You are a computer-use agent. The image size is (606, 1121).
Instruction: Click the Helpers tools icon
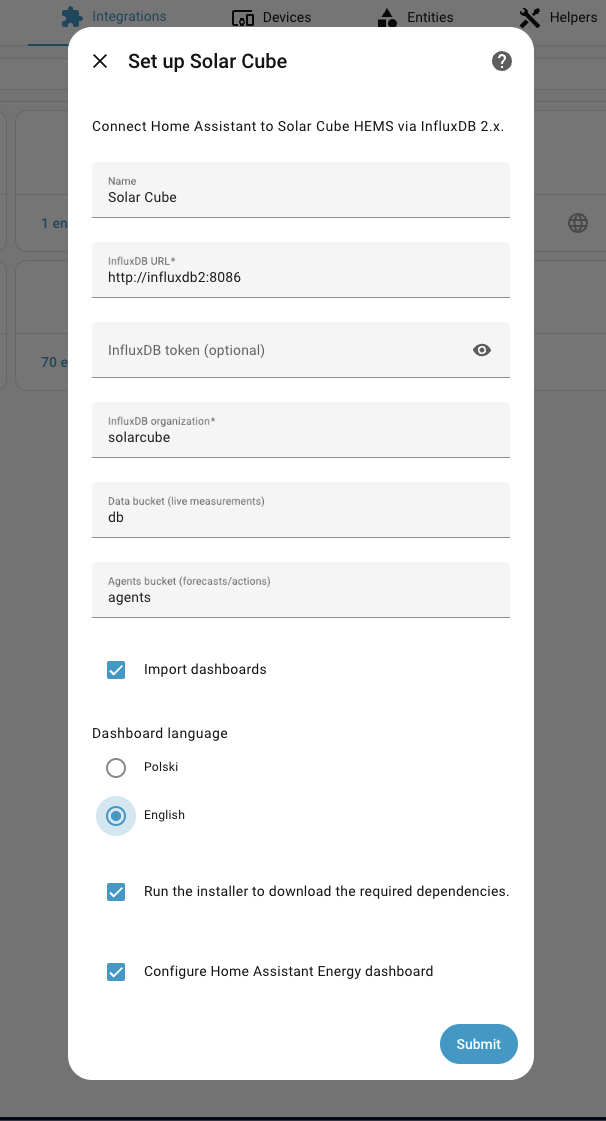[530, 18]
